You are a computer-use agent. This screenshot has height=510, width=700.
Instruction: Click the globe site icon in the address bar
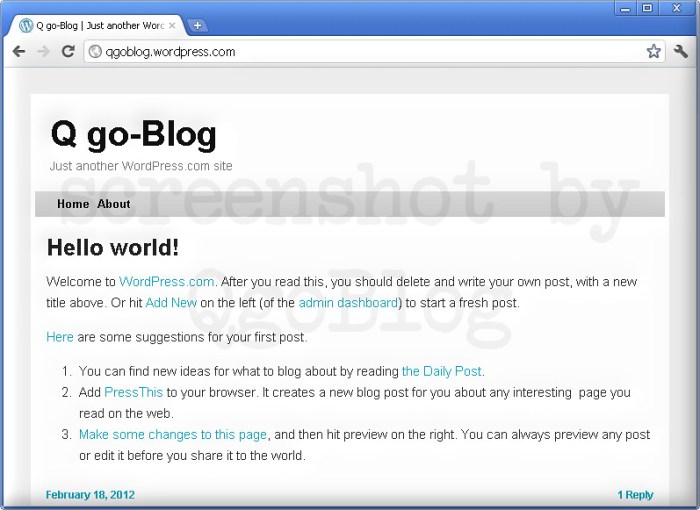pyautogui.click(x=95, y=52)
